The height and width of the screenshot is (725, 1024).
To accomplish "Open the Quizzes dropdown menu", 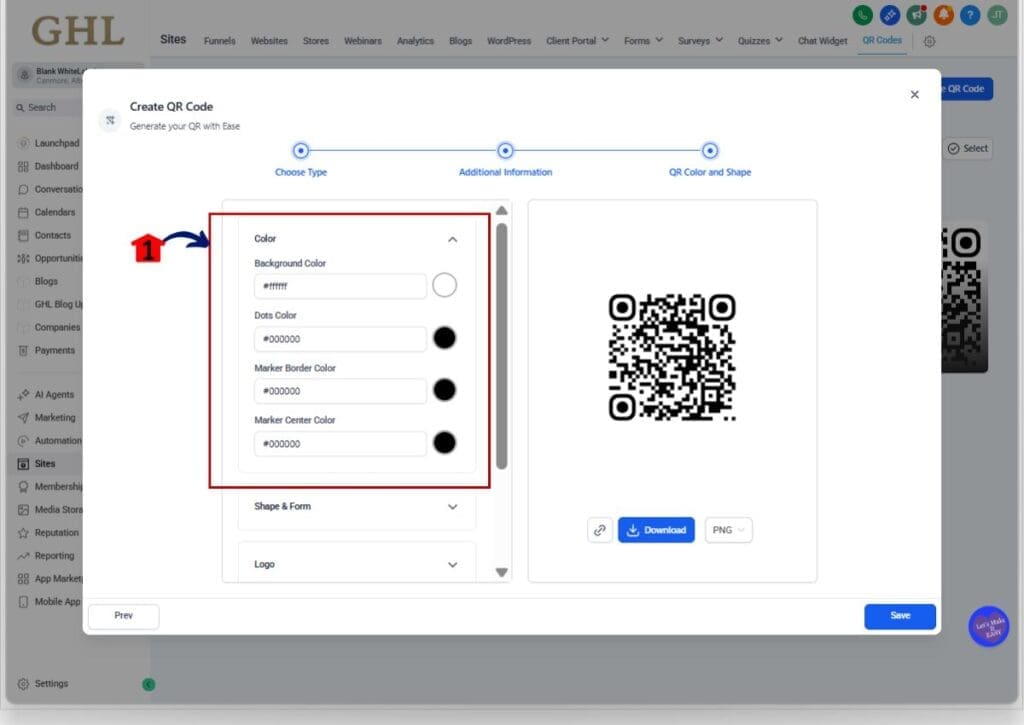I will click(x=760, y=40).
